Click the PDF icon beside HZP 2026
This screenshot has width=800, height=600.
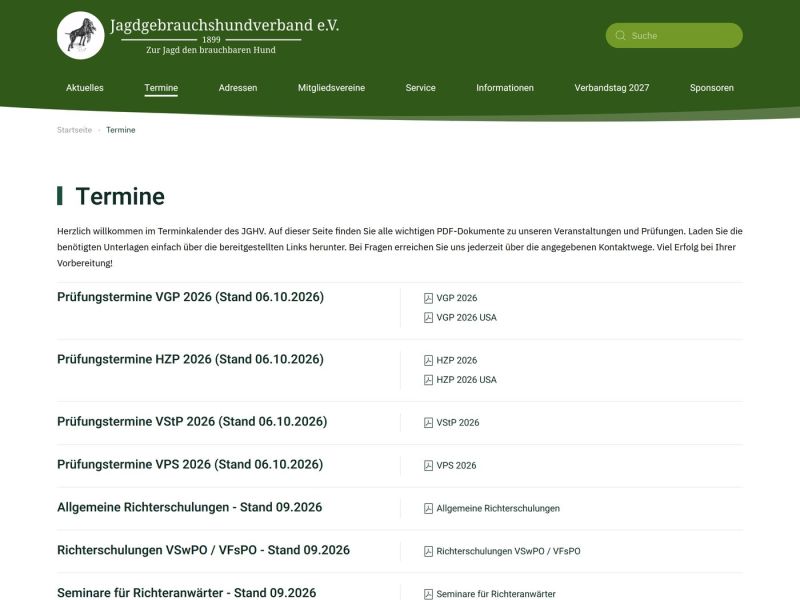coord(429,360)
